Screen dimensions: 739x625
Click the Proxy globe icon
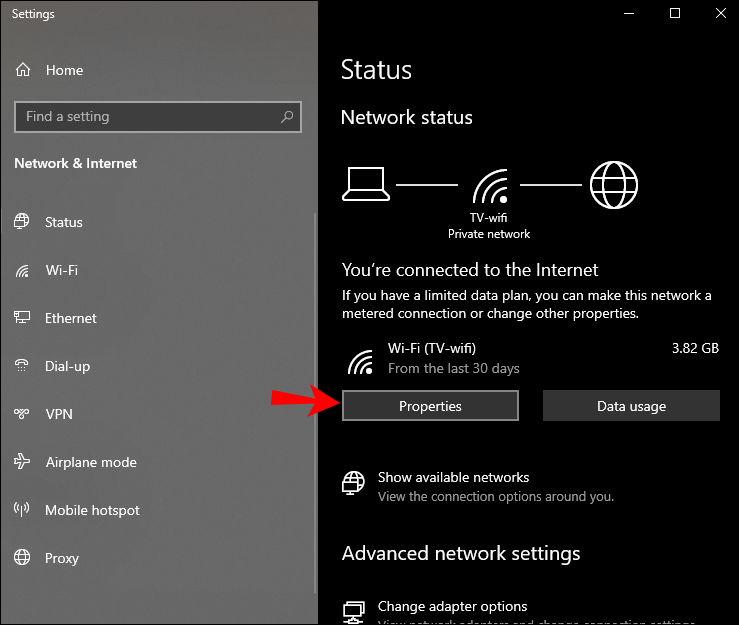[22, 558]
